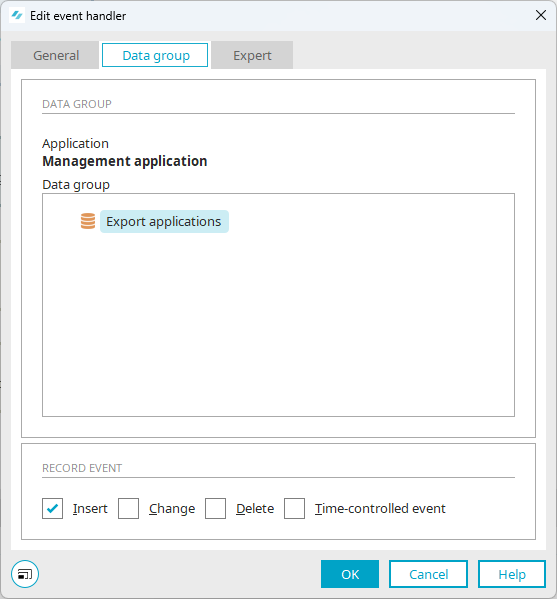Click the Delete label text

point(255,508)
